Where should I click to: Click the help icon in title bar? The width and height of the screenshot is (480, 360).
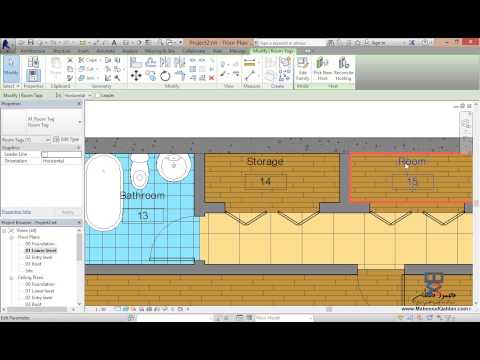[x=426, y=43]
